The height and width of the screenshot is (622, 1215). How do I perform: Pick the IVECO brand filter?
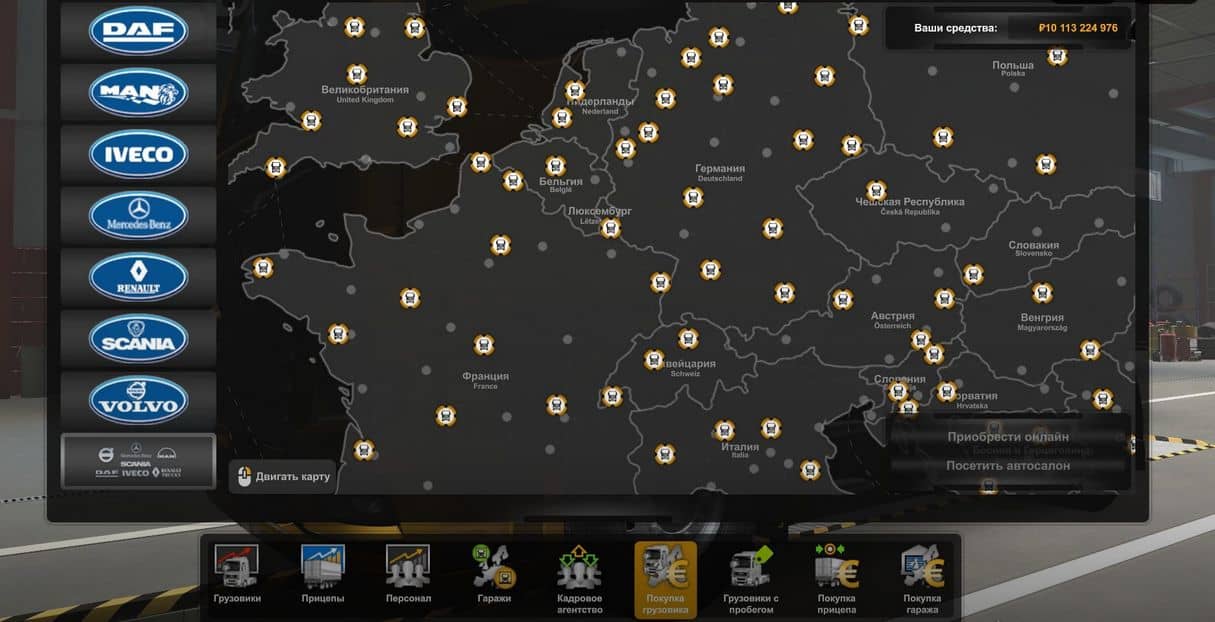coord(138,155)
